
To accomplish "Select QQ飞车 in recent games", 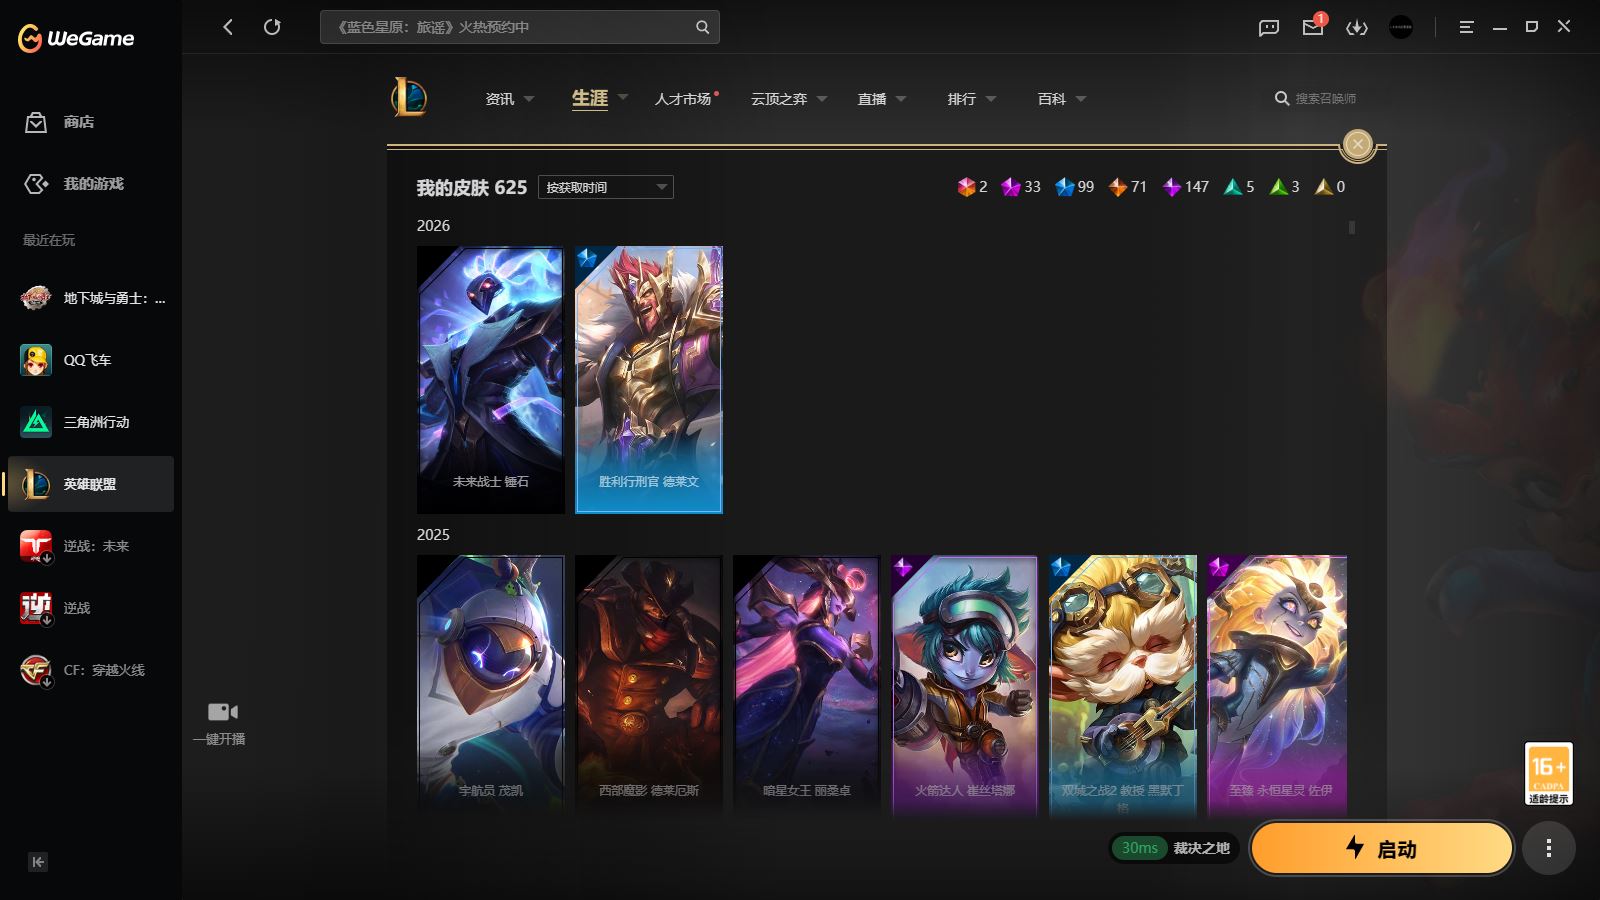I will tap(92, 360).
